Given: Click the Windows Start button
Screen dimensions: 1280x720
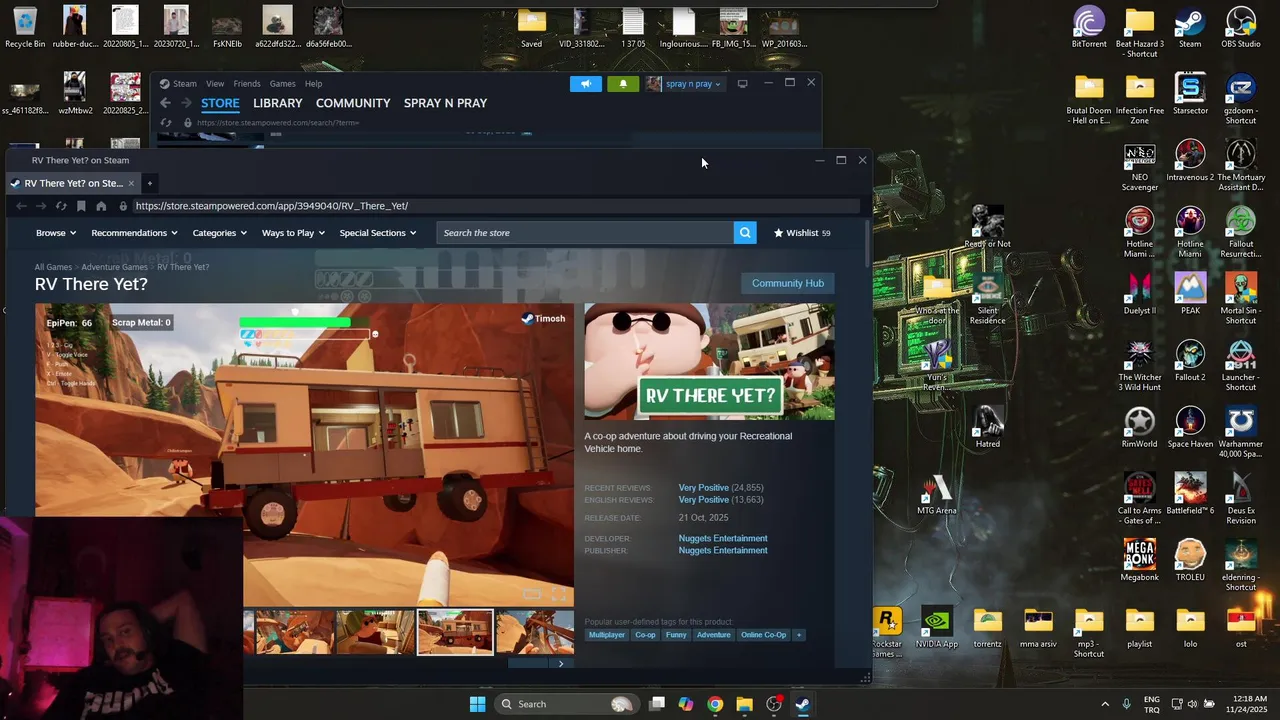Looking at the screenshot, I should (477, 704).
